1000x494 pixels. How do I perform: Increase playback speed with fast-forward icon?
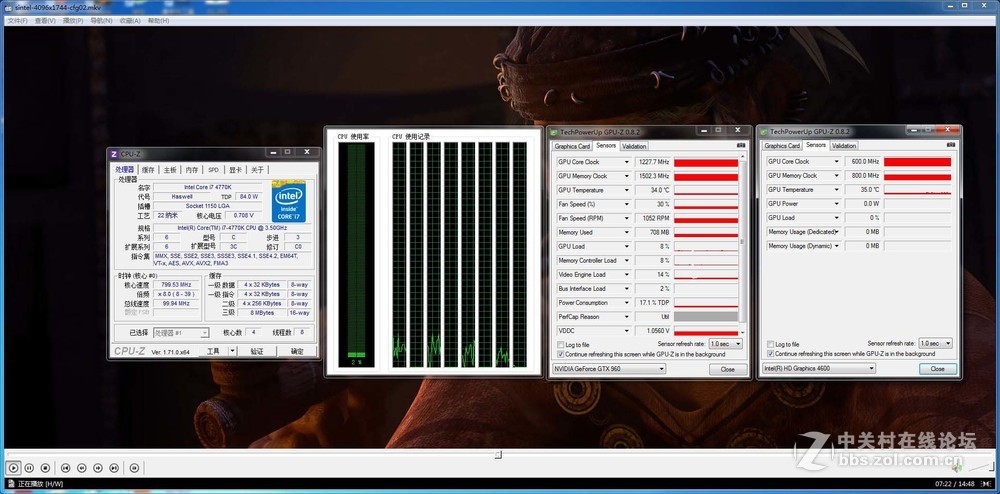pyautogui.click(x=98, y=468)
